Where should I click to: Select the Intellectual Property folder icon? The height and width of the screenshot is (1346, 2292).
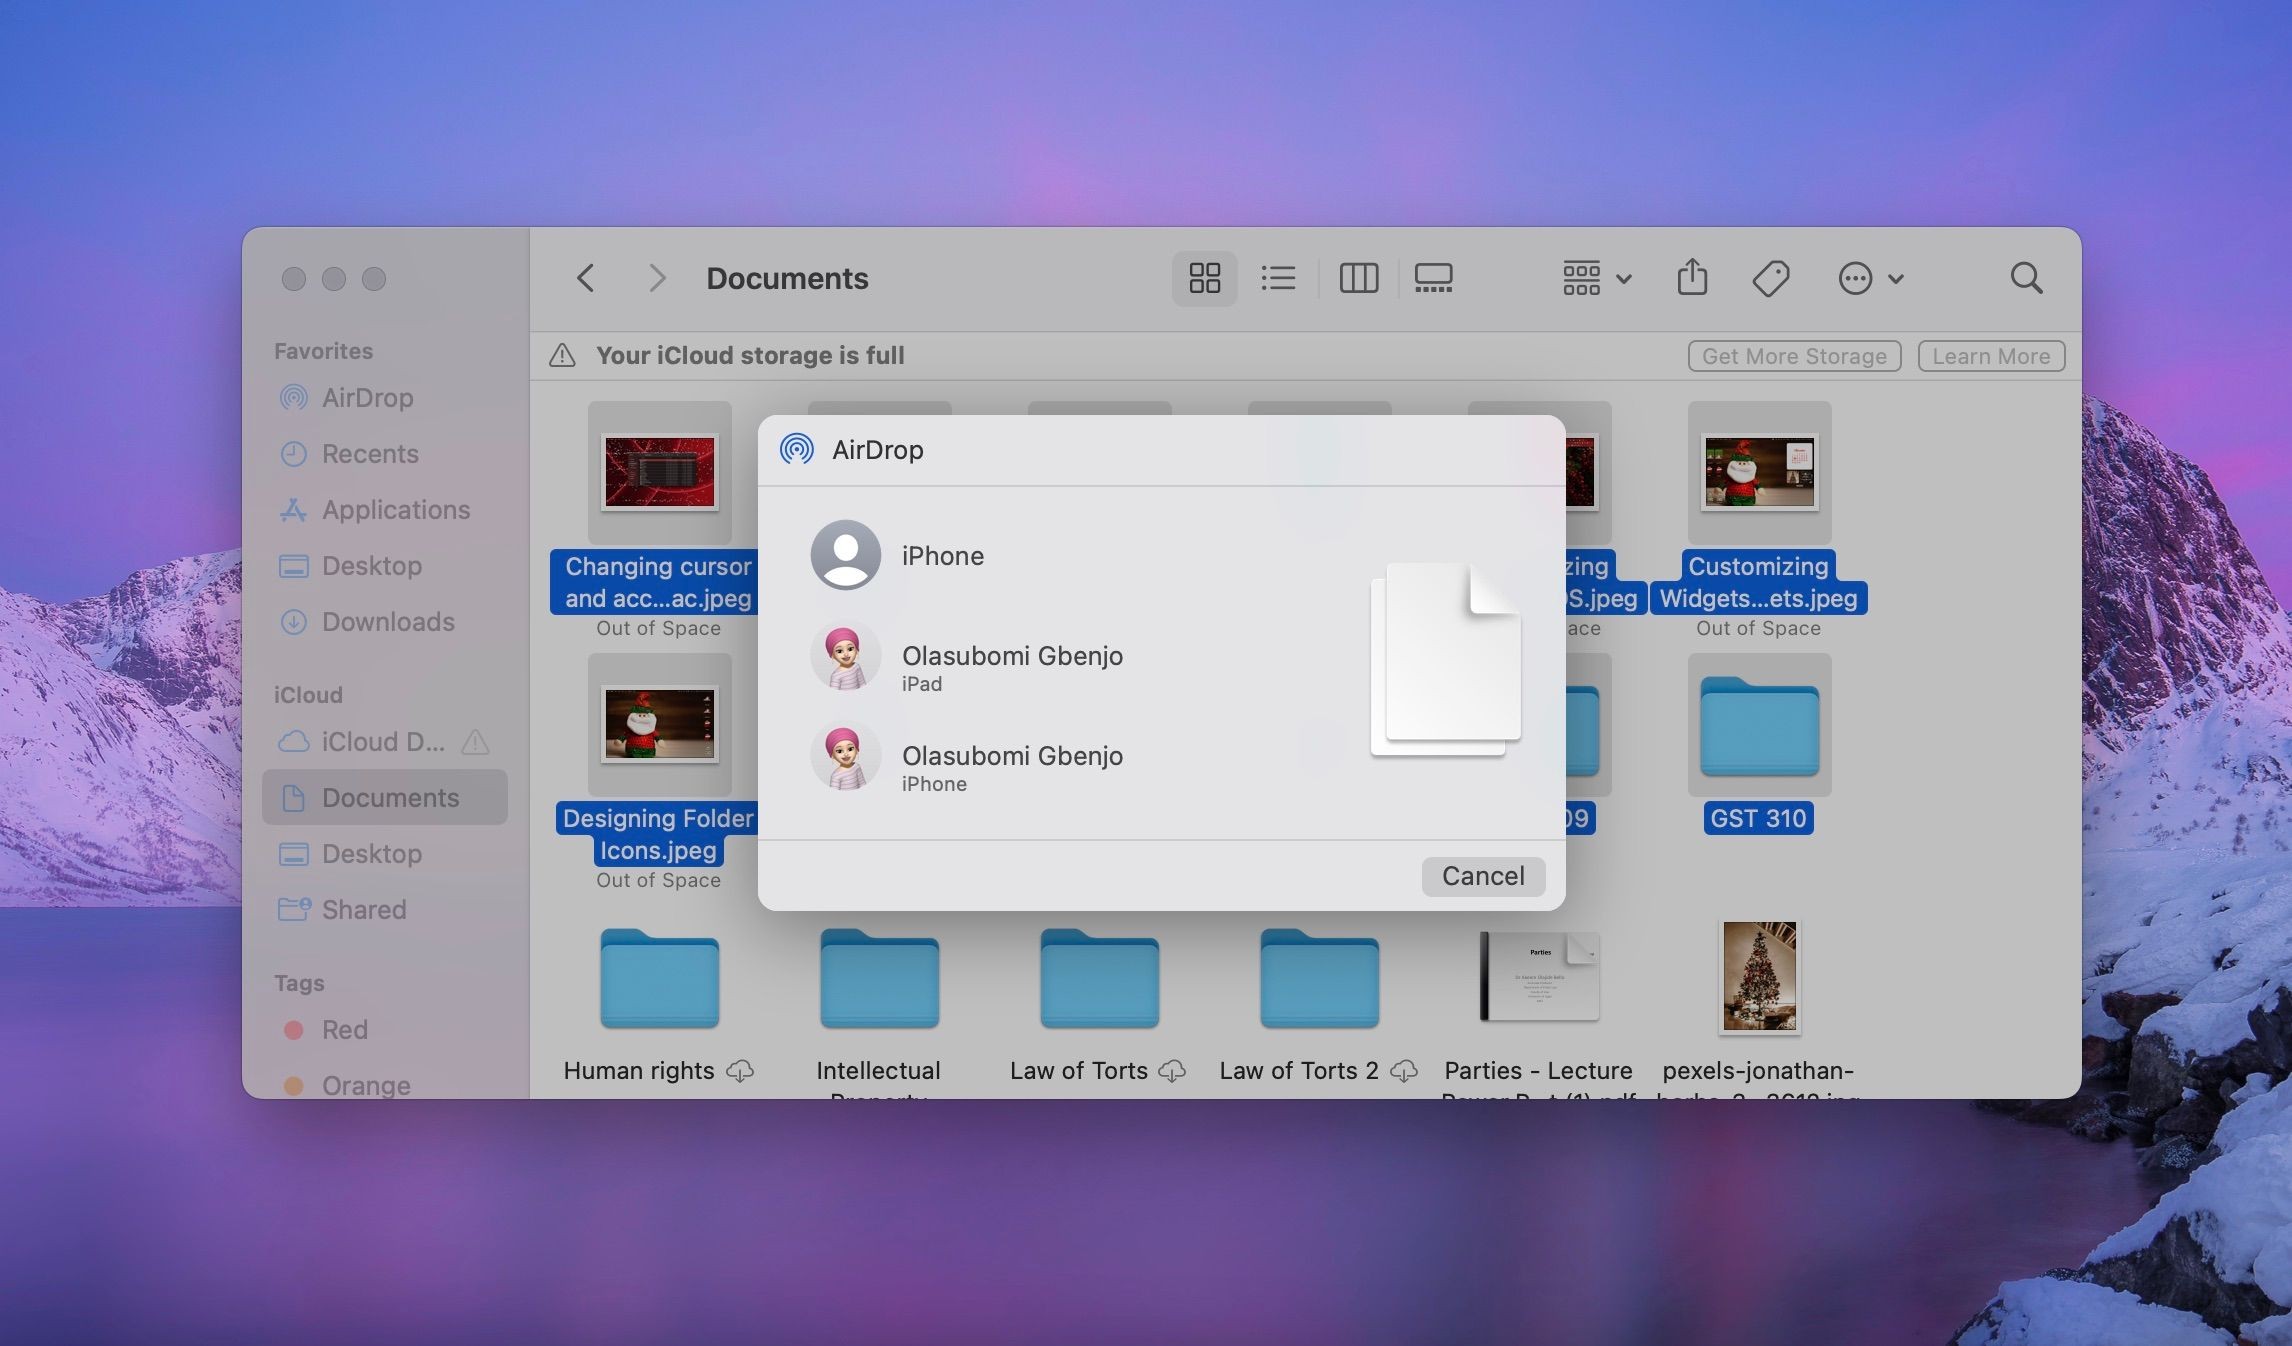[879, 978]
